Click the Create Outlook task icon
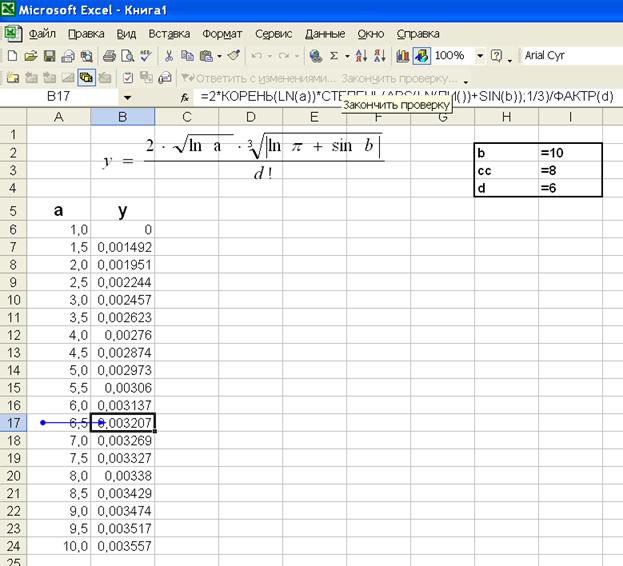Image resolution: width=623 pixels, height=566 pixels. click(128, 78)
